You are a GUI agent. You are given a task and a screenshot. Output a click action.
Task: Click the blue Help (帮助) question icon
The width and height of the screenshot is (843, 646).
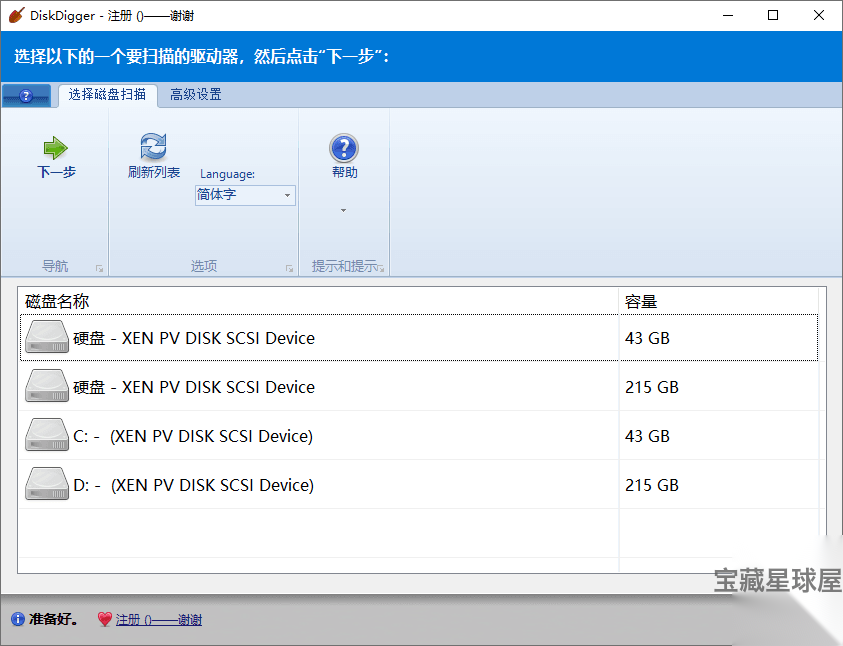[x=344, y=148]
